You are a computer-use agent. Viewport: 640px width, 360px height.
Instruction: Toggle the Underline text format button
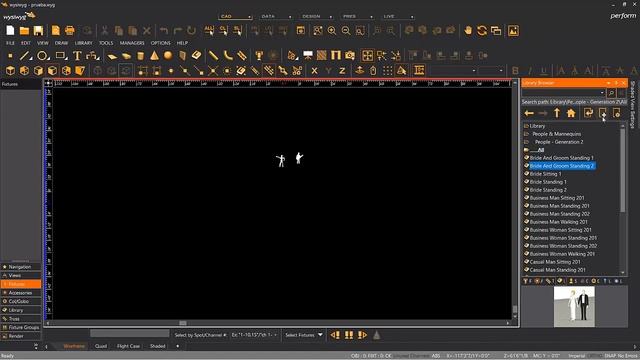tap(543, 71)
